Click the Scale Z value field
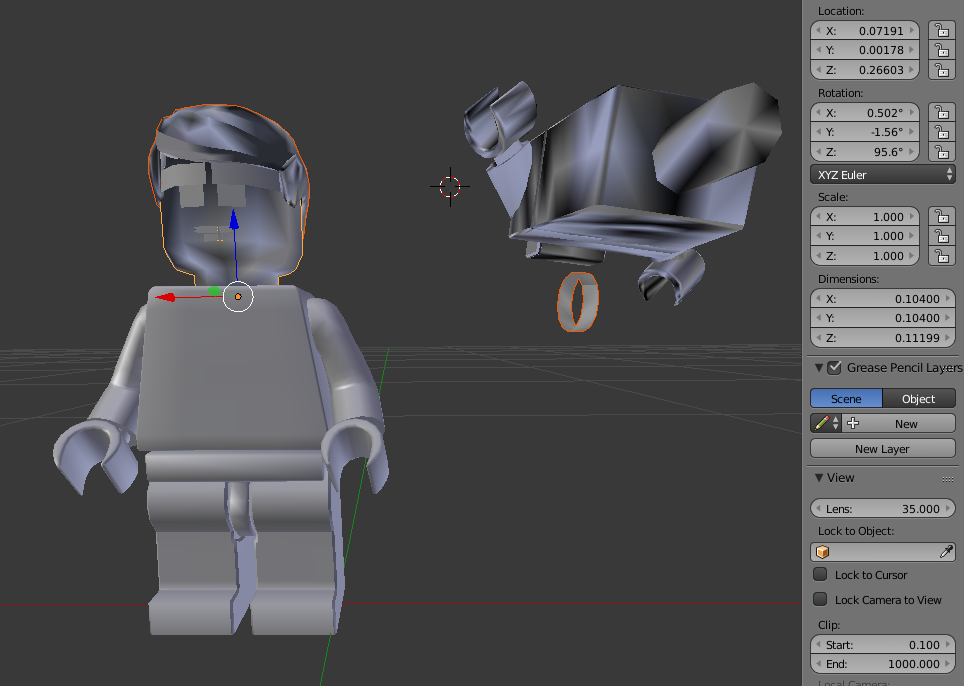 click(x=865, y=255)
